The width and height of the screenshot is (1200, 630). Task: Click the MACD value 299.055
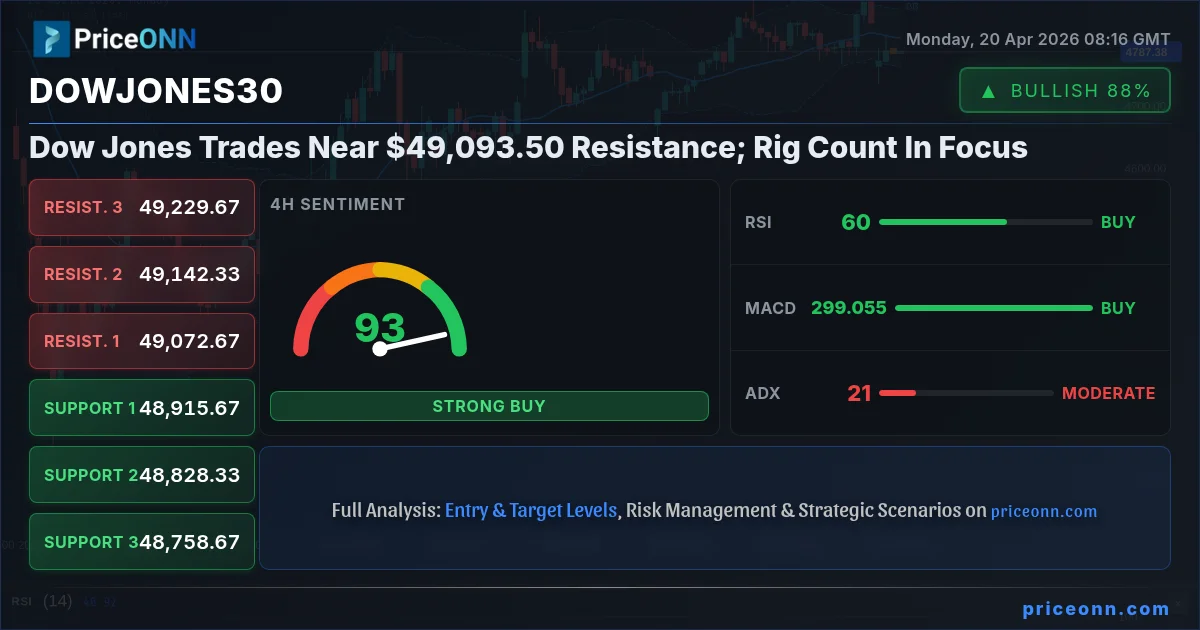pyautogui.click(x=849, y=308)
